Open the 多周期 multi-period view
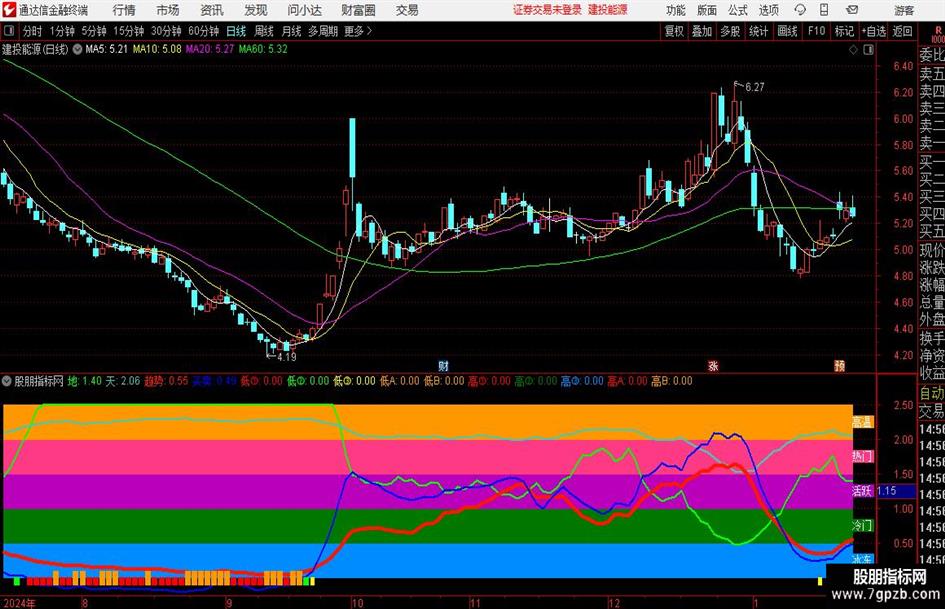 (x=323, y=31)
